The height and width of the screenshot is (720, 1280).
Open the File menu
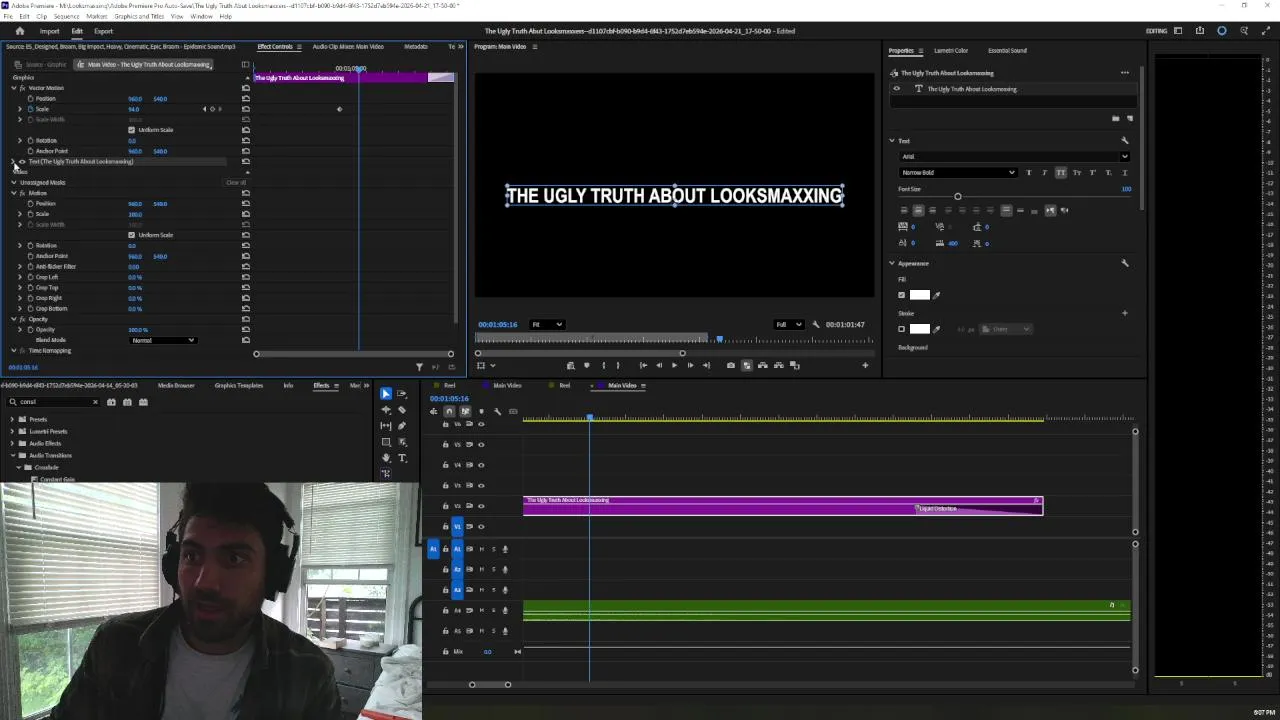point(9,17)
